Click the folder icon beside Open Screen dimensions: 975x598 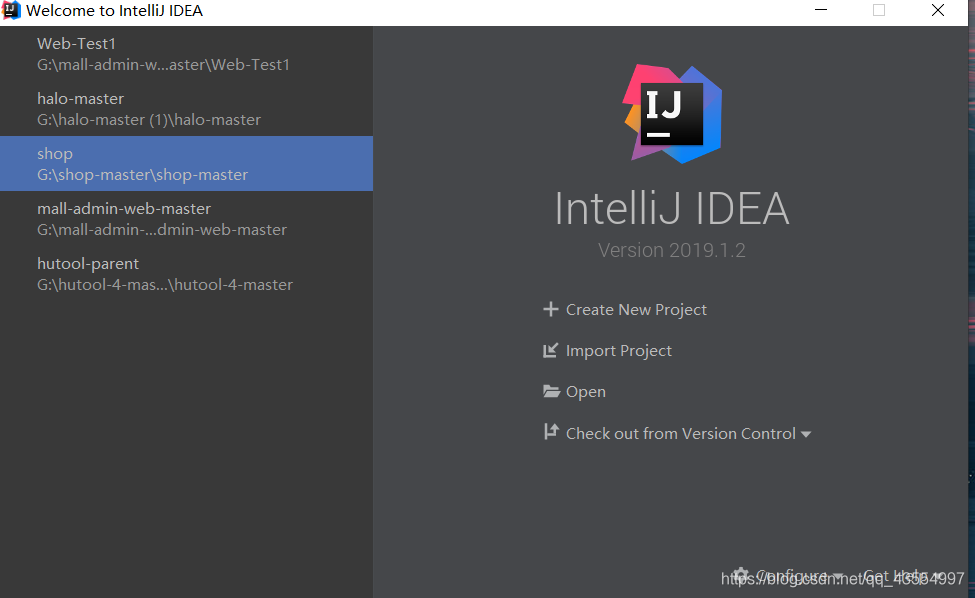tap(551, 392)
